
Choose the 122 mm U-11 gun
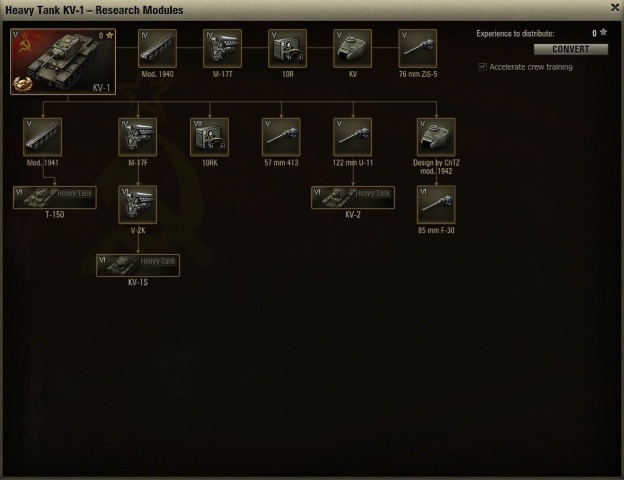(353, 137)
